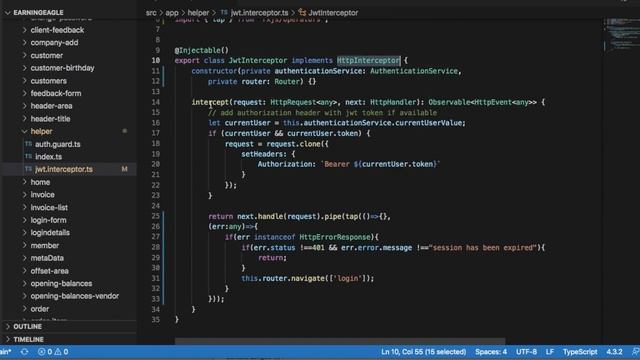Change end of line sequence LF
Viewport: 640px width, 360px height.
click(550, 352)
